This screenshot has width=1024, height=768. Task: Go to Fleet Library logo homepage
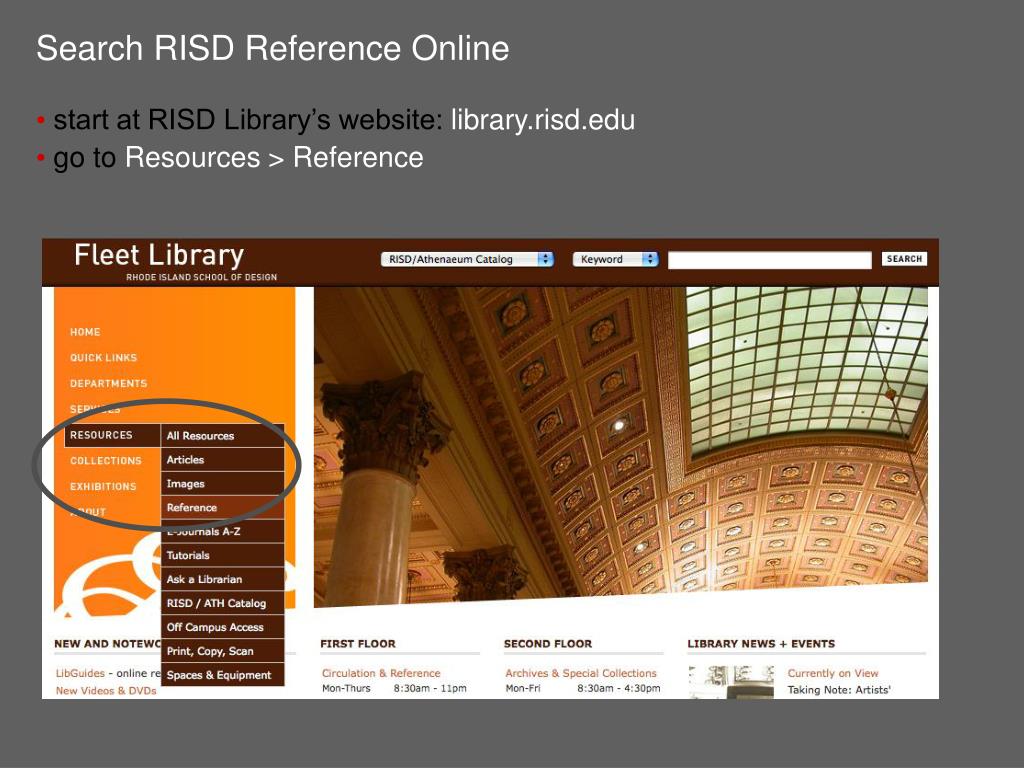(175, 261)
